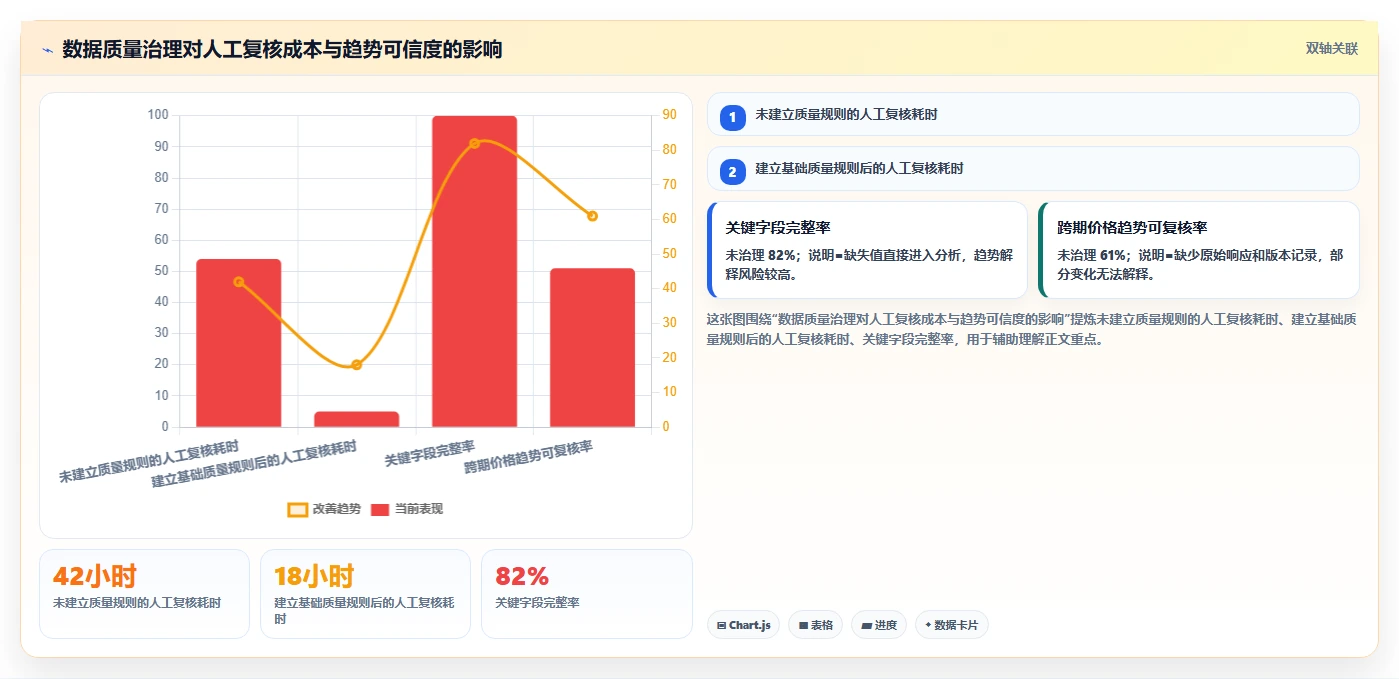Open the 未建立质量规则的人工复核耗时 list item

[1033, 114]
